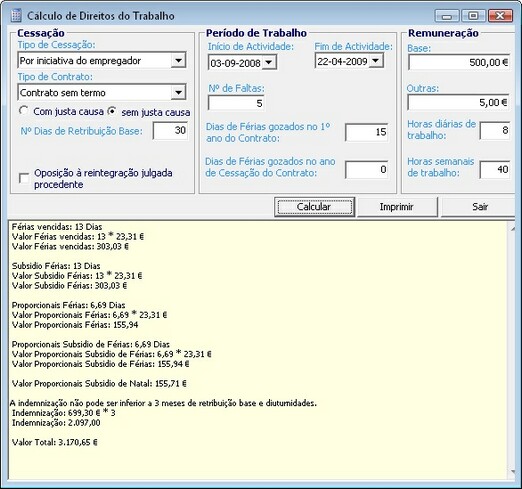The width and height of the screenshot is (522, 489).
Task: Open the Início de Actividade date picker
Action: pyautogui.click(x=269, y=63)
